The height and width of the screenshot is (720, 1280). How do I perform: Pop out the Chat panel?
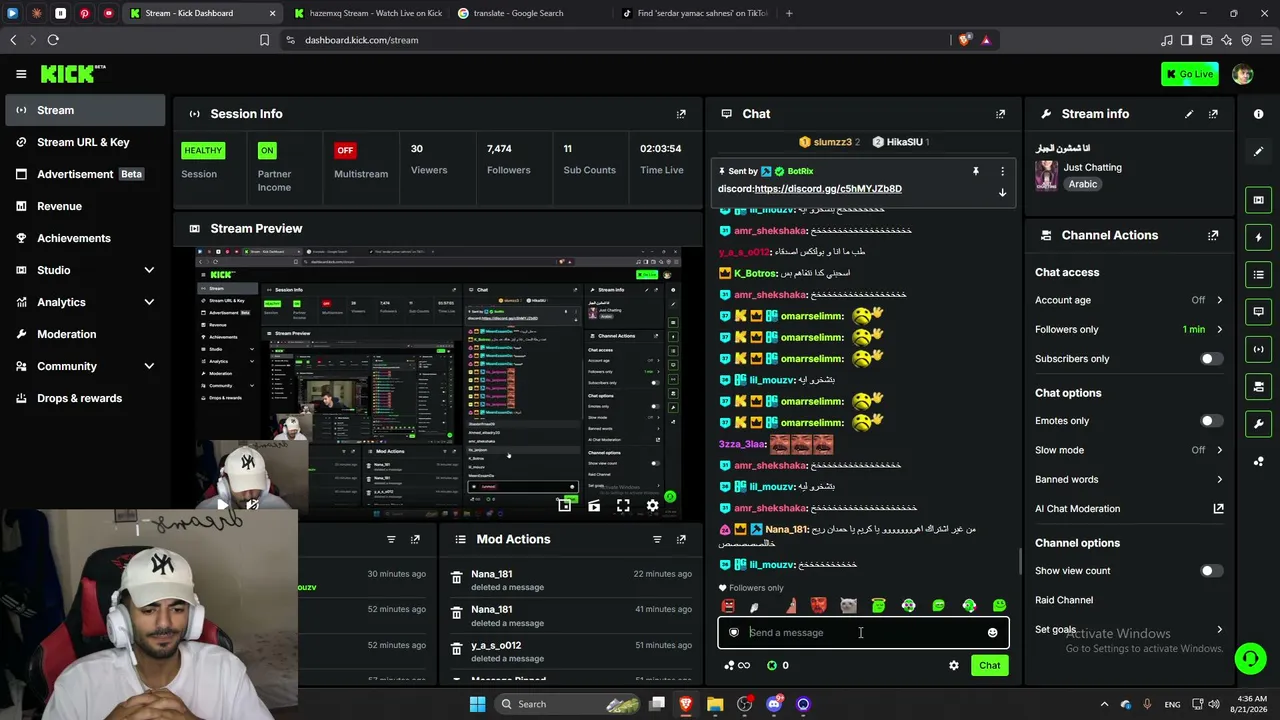1000,114
